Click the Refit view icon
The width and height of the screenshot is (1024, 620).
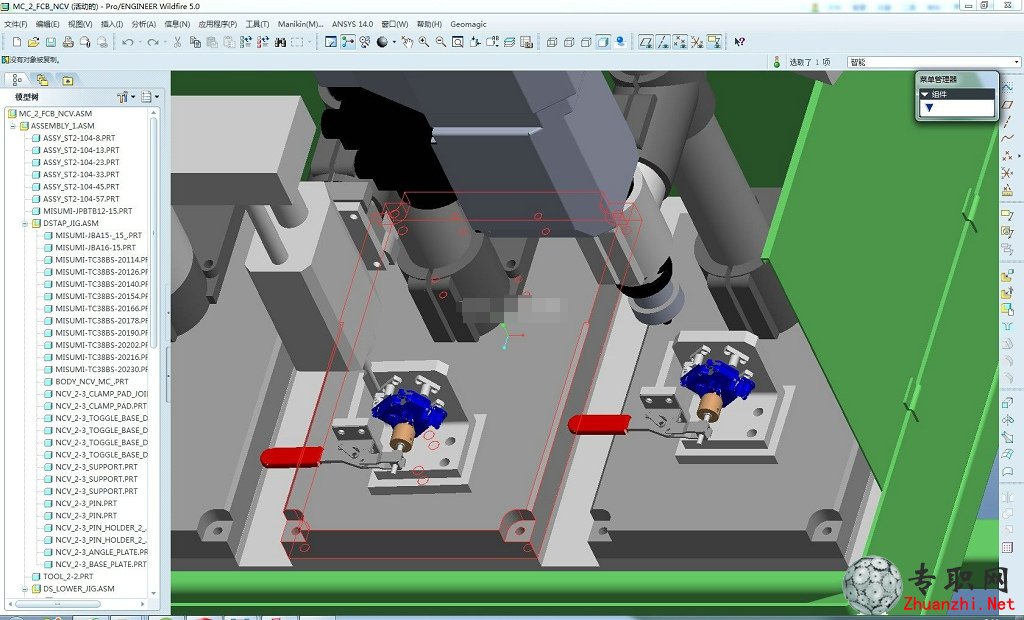[458, 42]
